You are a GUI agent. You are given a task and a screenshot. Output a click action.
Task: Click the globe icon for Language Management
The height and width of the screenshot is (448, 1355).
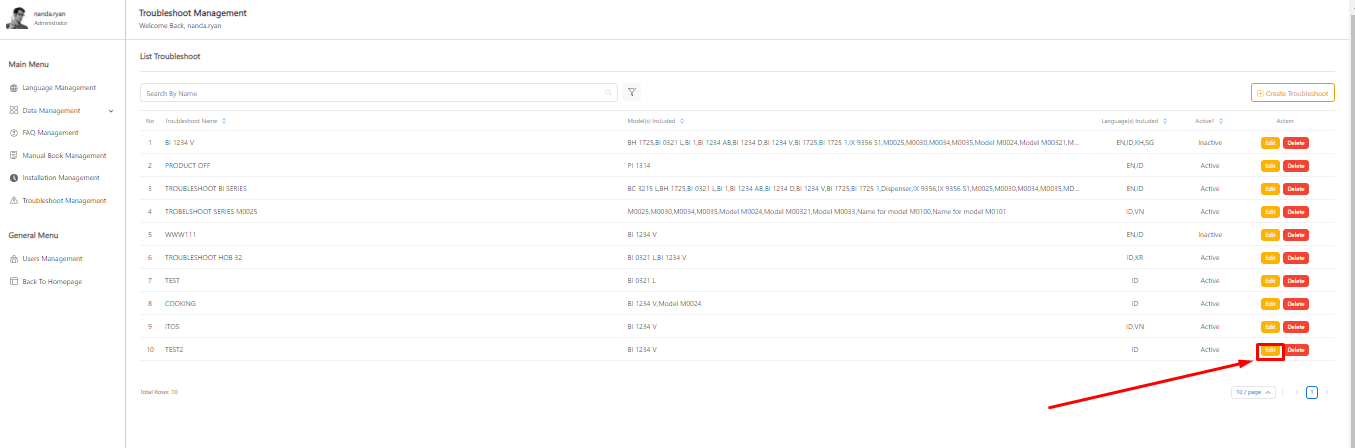pyautogui.click(x=14, y=88)
